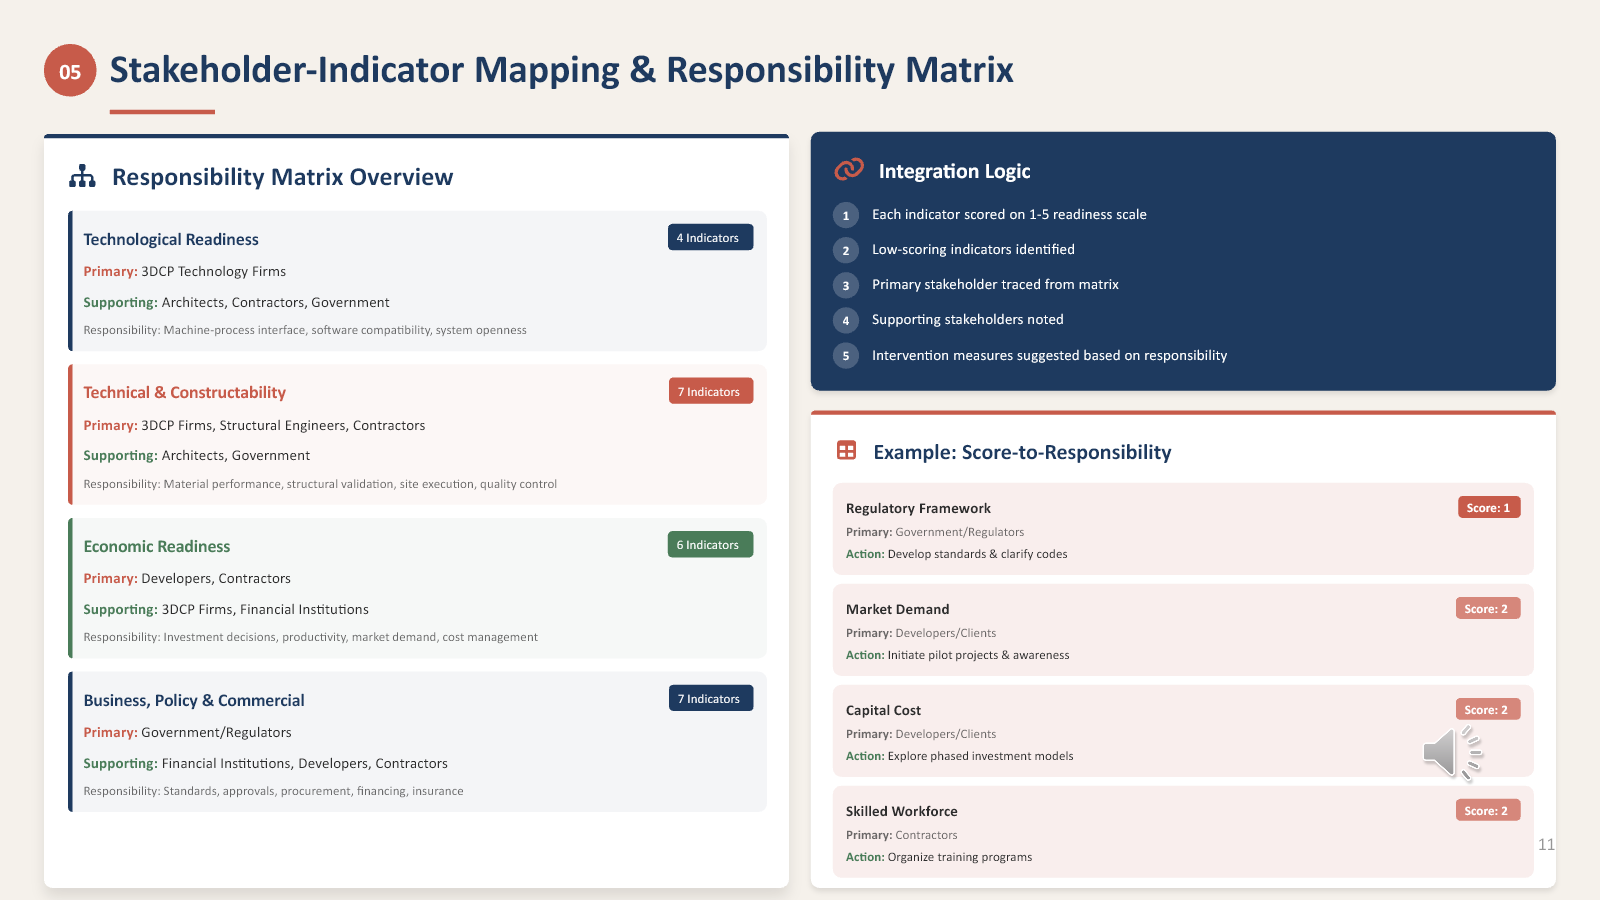
Task: Click the Skilled Workforce card title
Action: tap(902, 811)
